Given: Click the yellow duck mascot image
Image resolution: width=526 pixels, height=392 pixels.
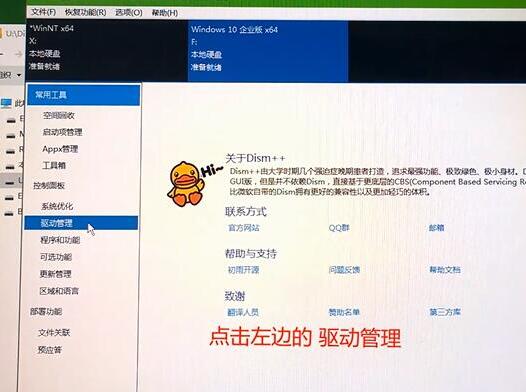Looking at the screenshot, I should click(186, 184).
